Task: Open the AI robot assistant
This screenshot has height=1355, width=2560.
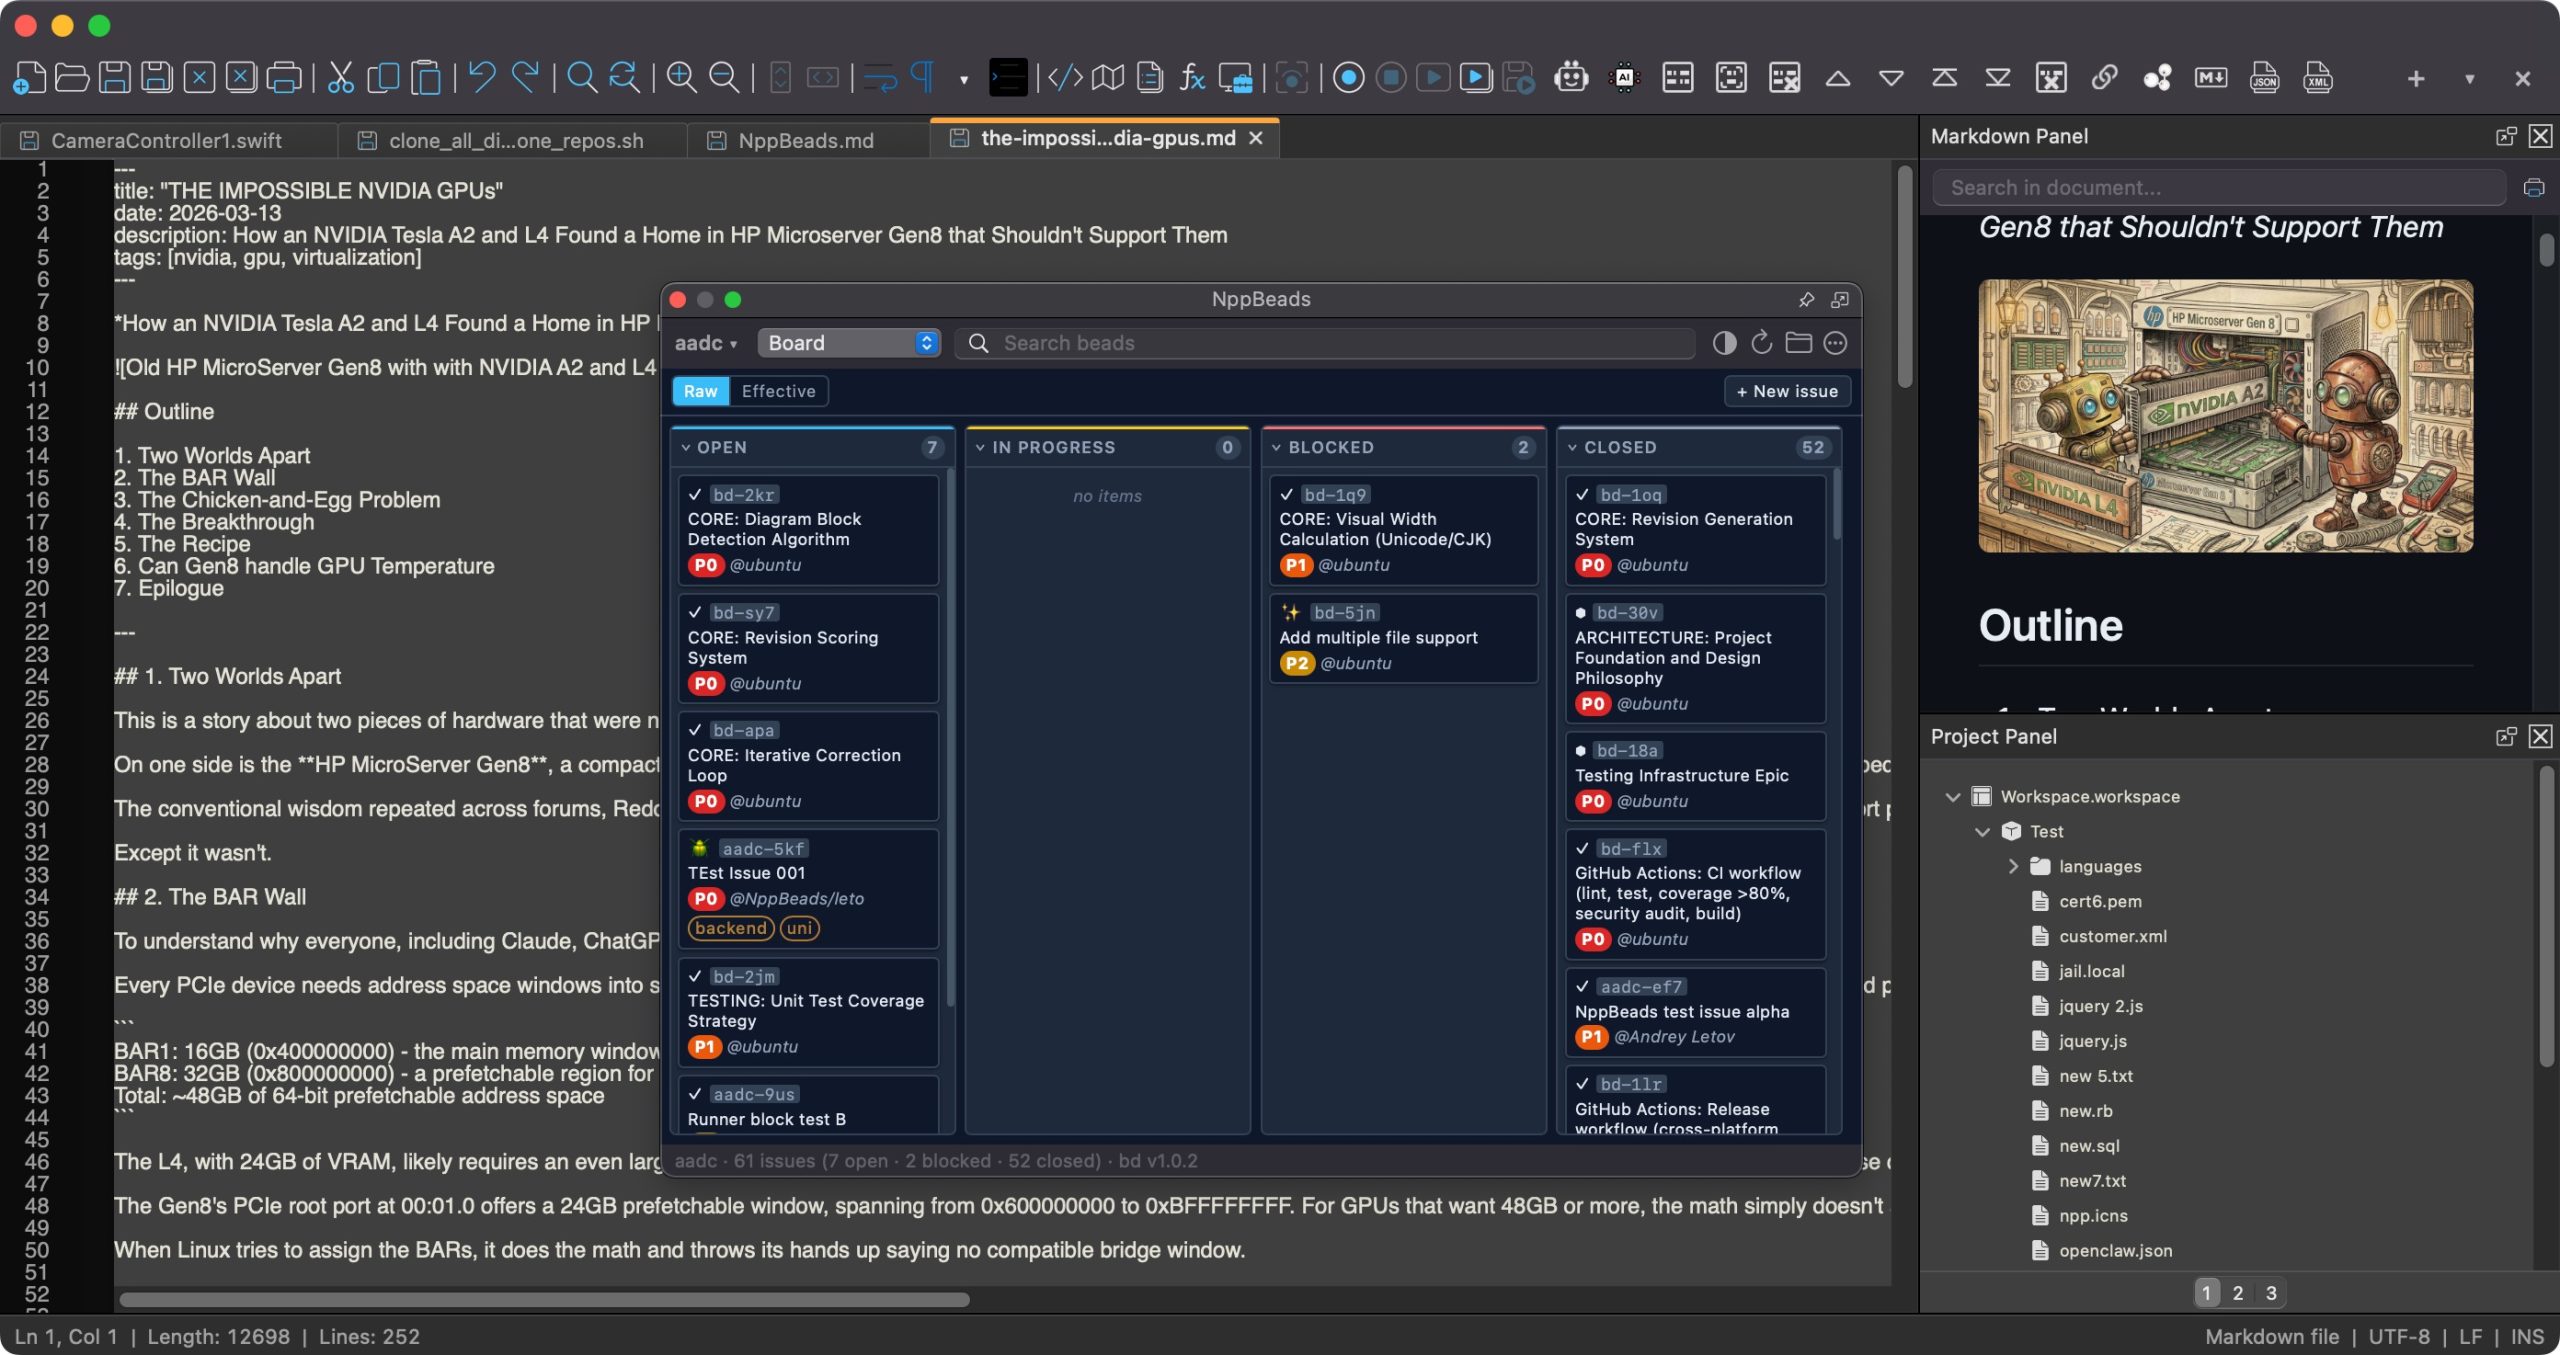Action: coord(1569,77)
